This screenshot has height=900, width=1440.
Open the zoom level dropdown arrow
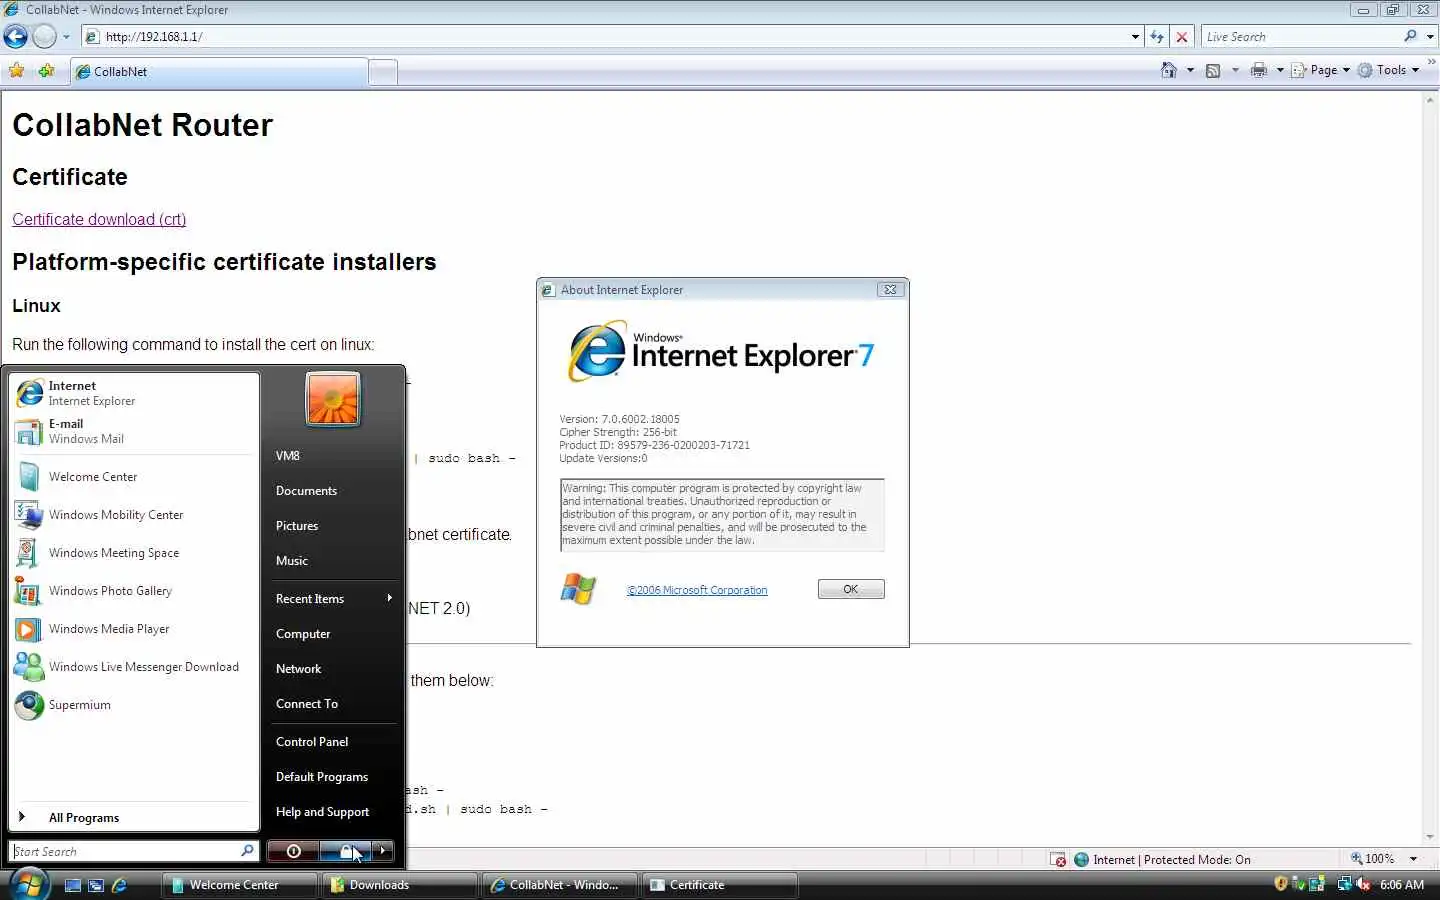(x=1413, y=859)
